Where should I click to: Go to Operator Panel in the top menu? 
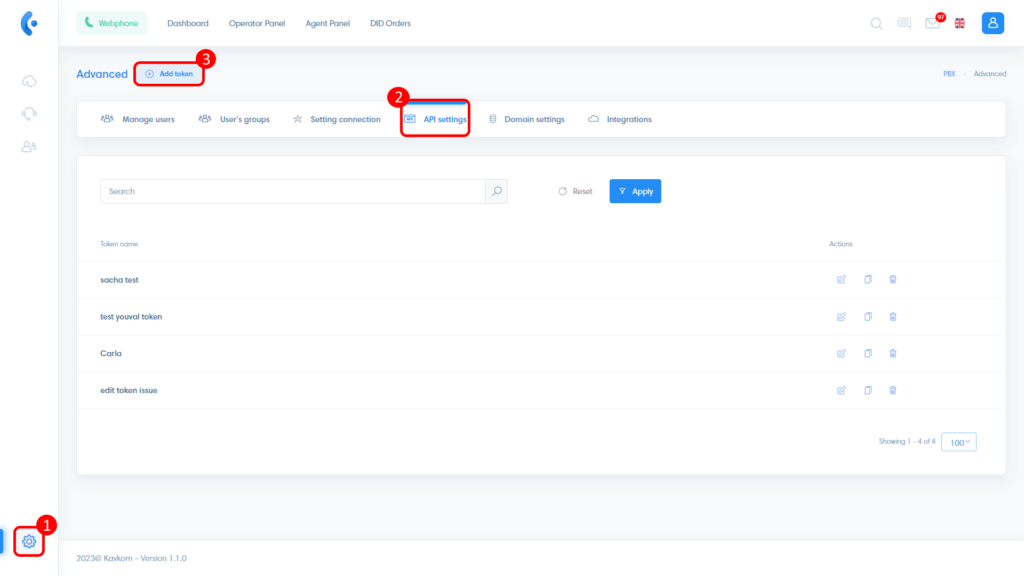pos(257,23)
